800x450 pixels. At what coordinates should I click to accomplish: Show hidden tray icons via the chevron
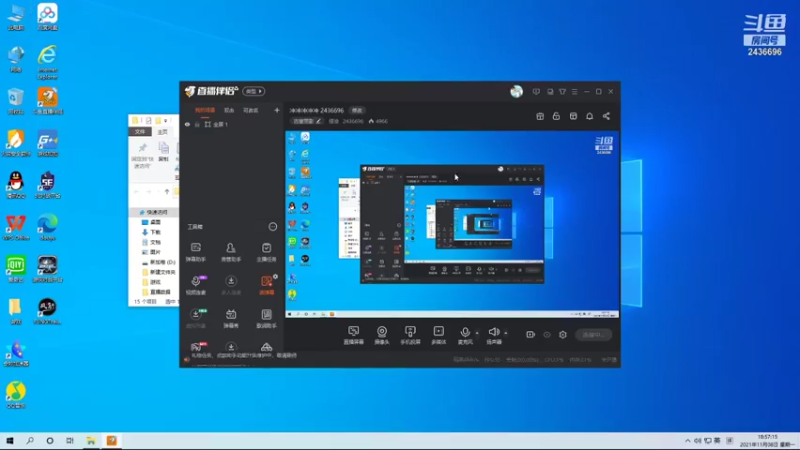688,441
